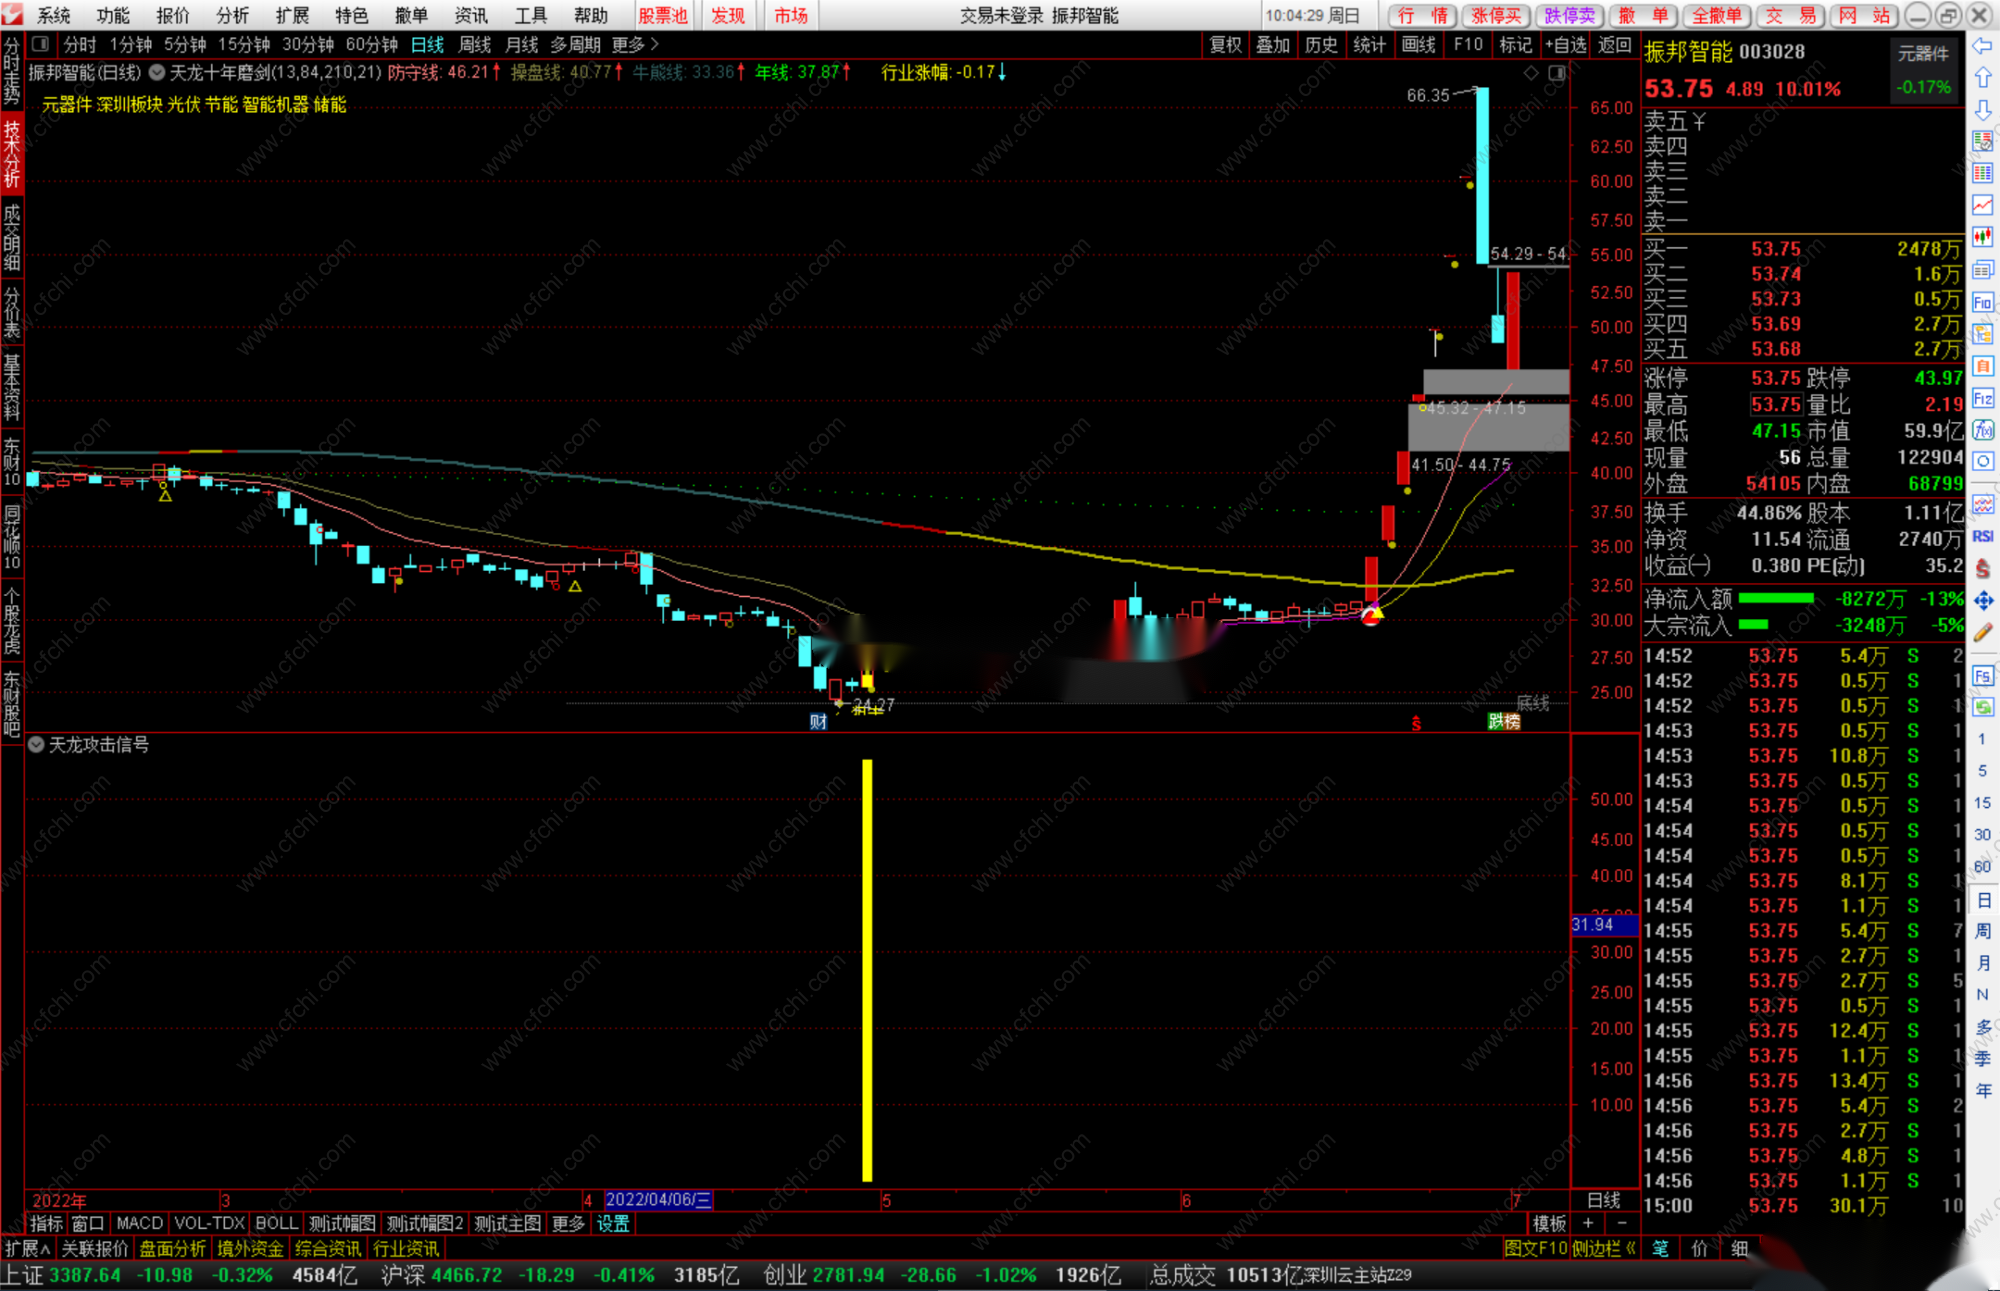The height and width of the screenshot is (1291, 2000).
Task: Expand the 天龙攻击信号 sub-indicator dropdown
Action: (x=36, y=745)
